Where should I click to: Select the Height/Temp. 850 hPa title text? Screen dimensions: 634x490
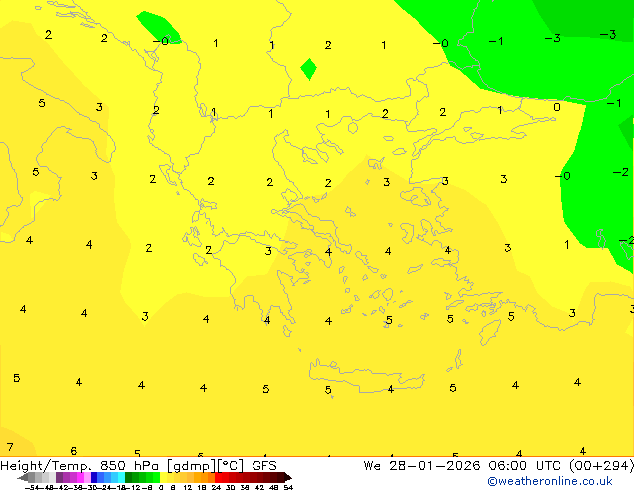point(81,466)
